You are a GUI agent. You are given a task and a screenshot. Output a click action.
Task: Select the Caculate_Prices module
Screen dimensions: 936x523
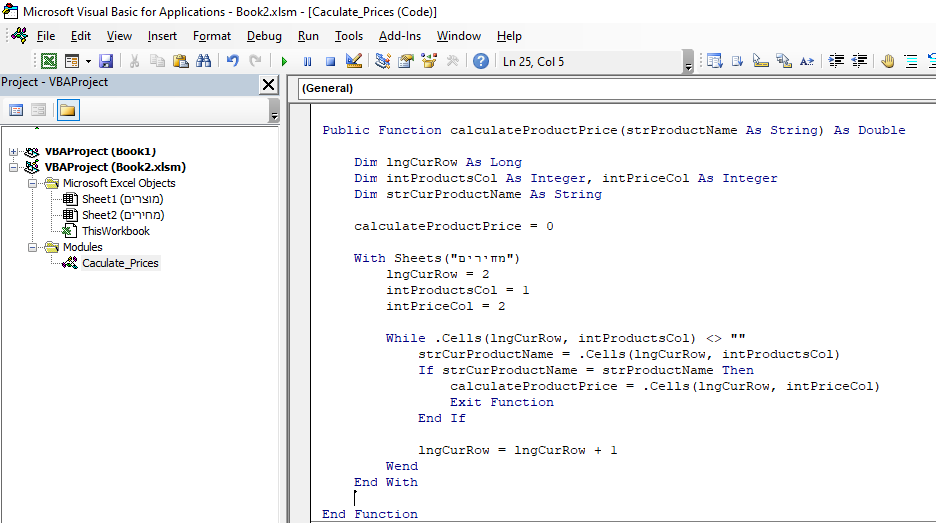click(x=119, y=263)
